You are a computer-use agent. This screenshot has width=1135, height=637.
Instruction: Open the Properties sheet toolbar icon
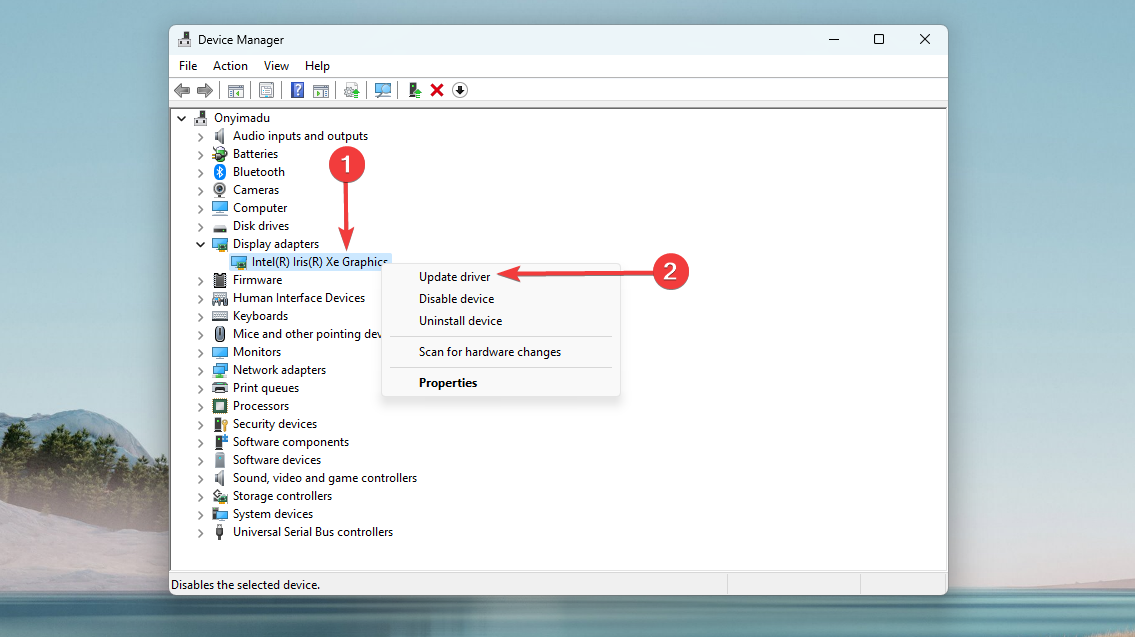[266, 90]
